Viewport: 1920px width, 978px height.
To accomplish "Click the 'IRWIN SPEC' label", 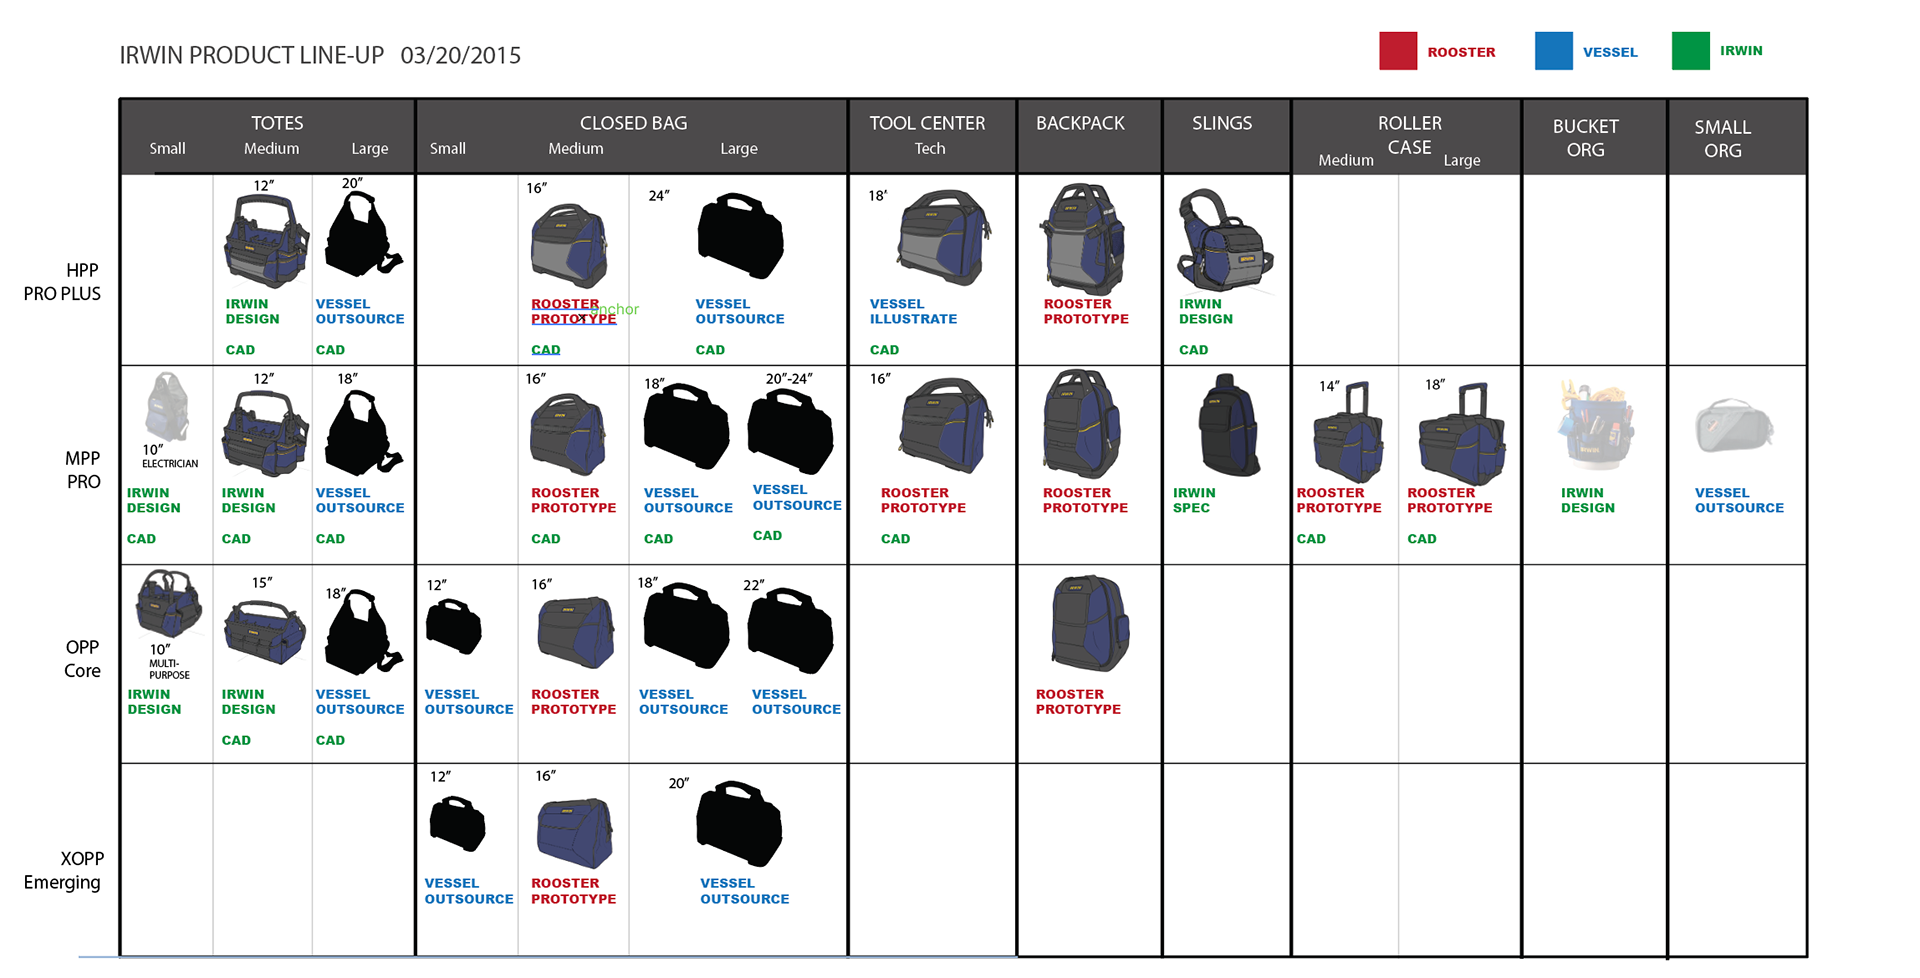I will [1194, 500].
